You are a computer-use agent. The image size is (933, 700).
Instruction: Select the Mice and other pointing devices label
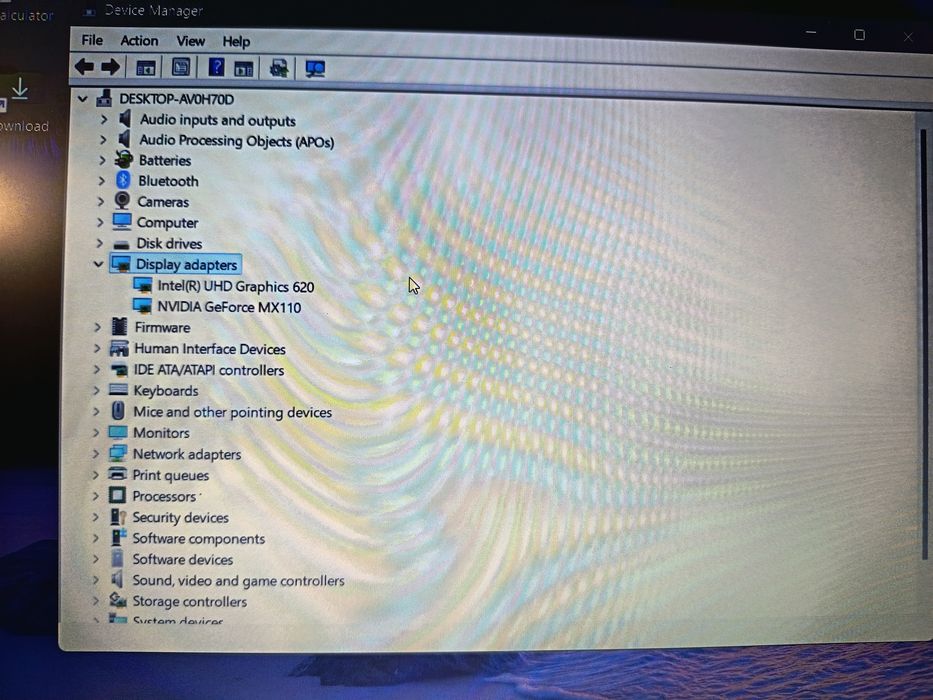point(232,412)
